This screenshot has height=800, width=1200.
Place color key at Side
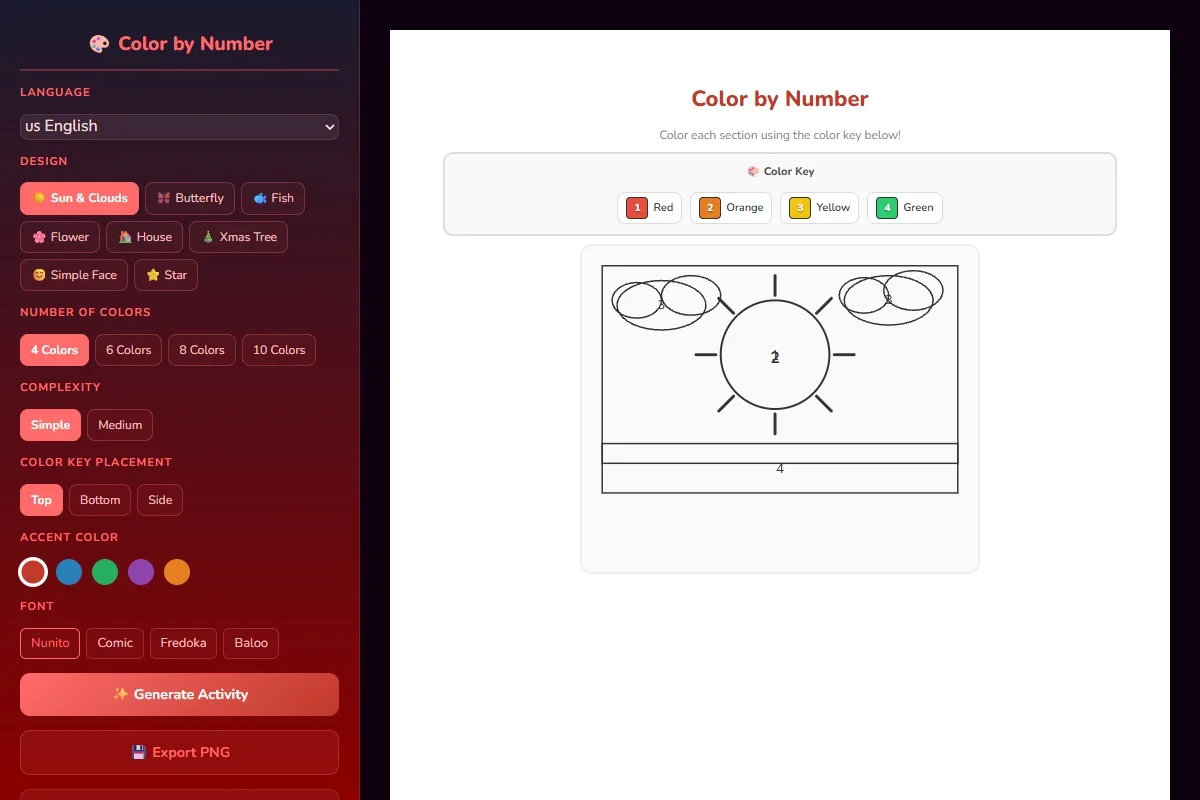click(160, 500)
